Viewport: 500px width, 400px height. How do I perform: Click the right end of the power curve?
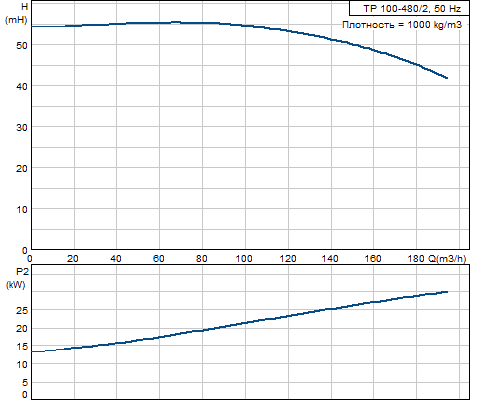point(447,292)
